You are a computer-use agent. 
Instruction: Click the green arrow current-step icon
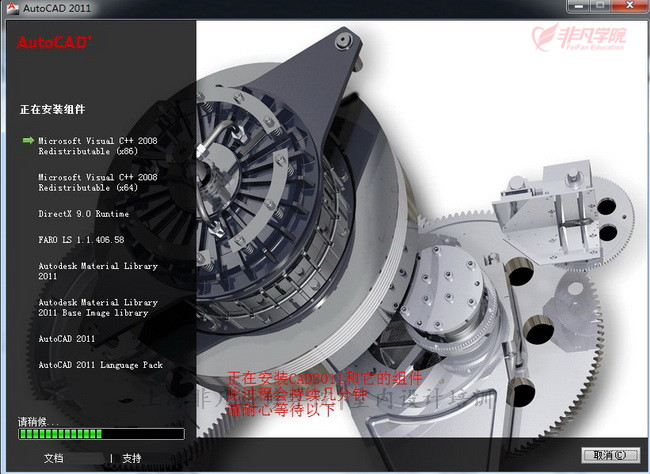tap(28, 141)
